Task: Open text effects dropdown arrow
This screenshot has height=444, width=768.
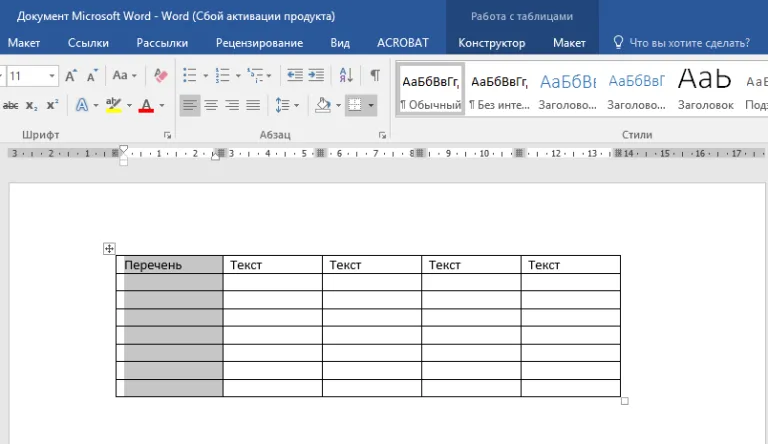Action: pyautogui.click(x=96, y=105)
